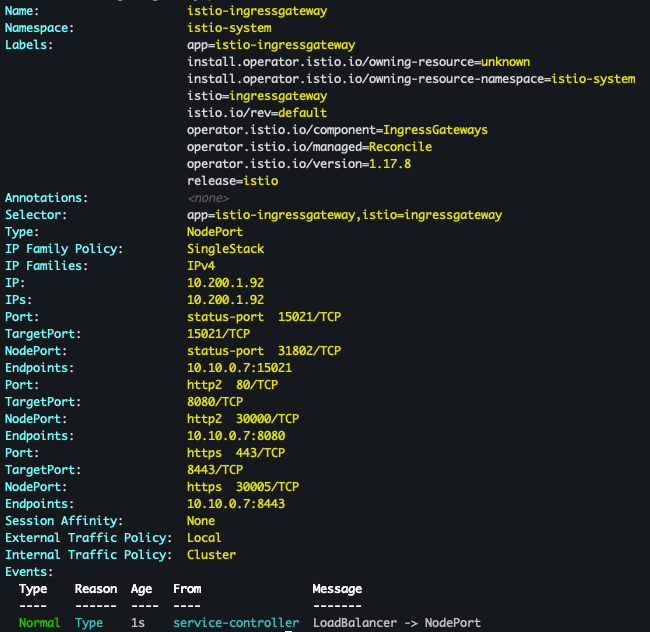Click the Session Affinity: field name
Screen dimensions: 650x632
point(64,521)
